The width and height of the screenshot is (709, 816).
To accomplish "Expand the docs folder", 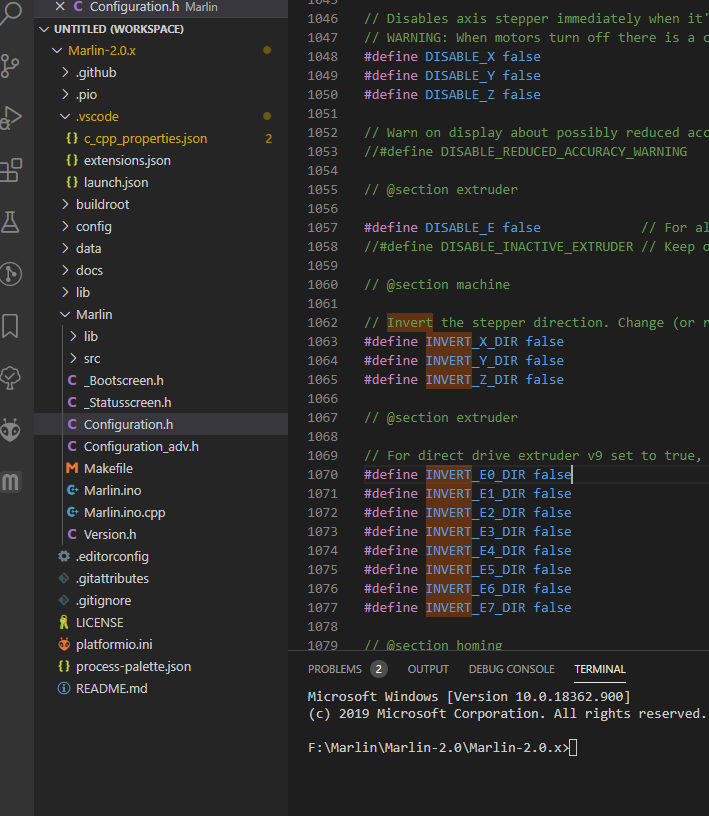I will tap(65, 270).
